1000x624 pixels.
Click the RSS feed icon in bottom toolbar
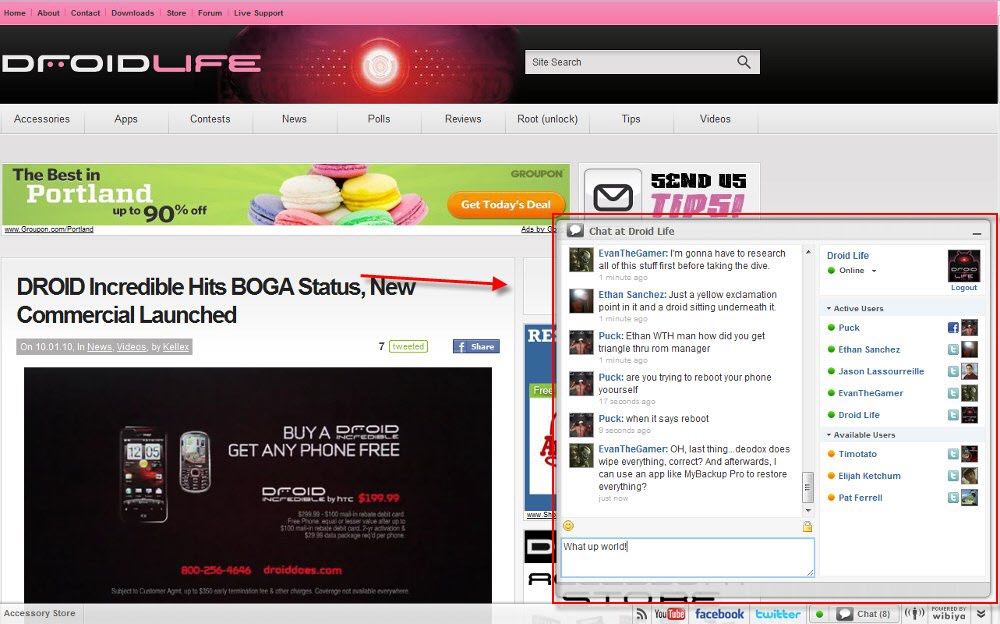pyautogui.click(x=640, y=613)
